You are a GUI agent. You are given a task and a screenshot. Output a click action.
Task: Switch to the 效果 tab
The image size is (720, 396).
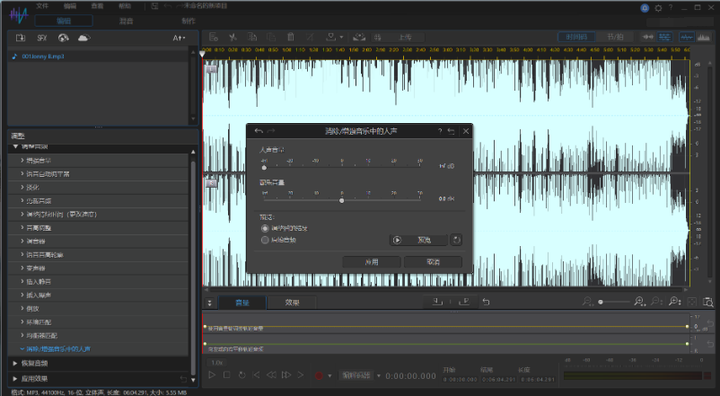coord(292,302)
